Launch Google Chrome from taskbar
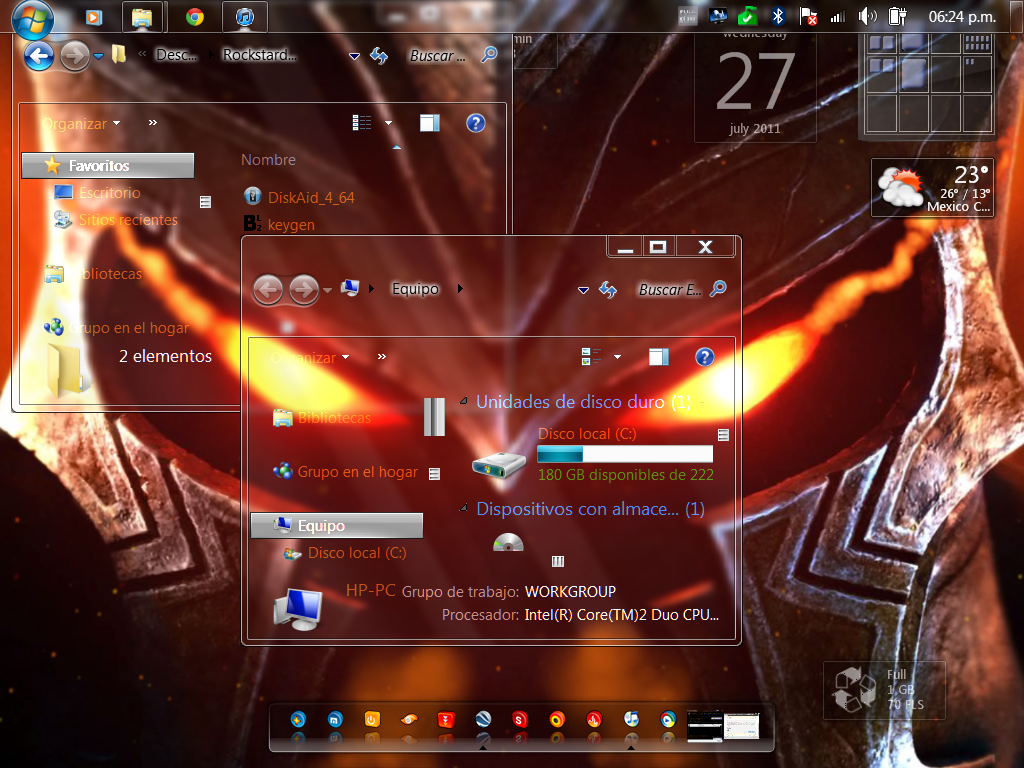1024x768 pixels. pos(195,17)
